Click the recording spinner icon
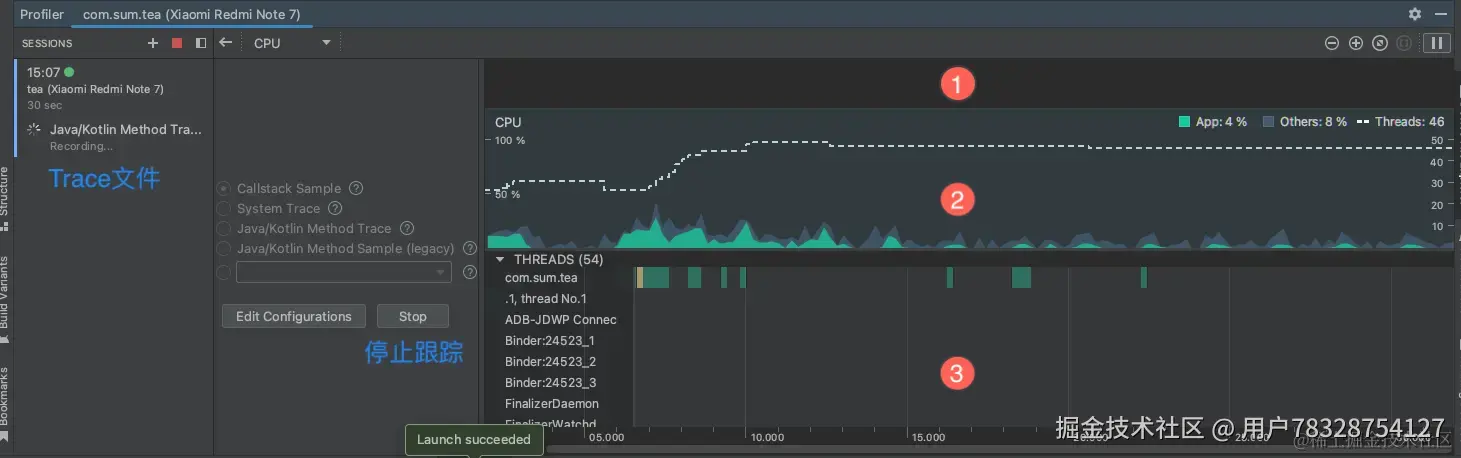Viewport: 1461px width, 458px height. (x=36, y=130)
